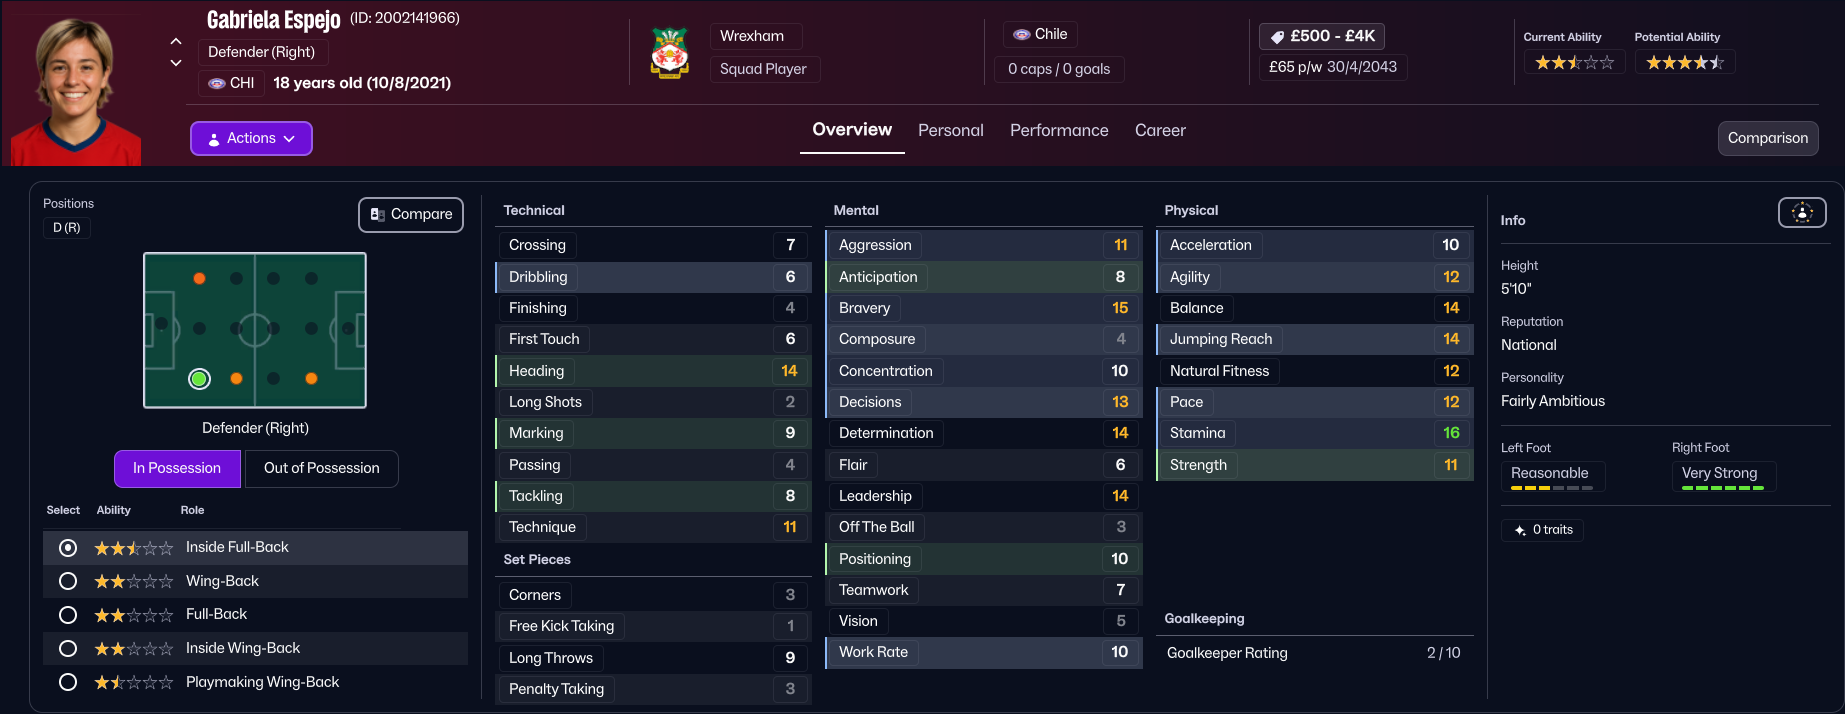Click the player traits sparkle icon

(1520, 530)
